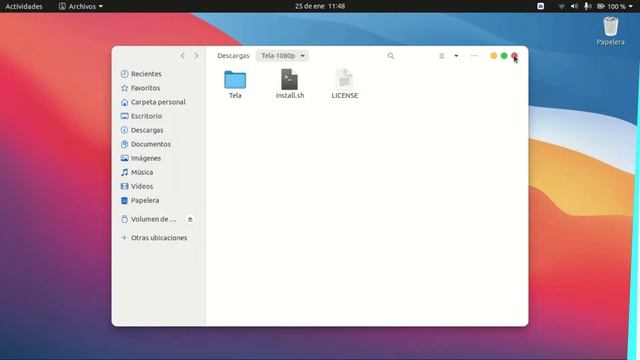Open the view options dropdown arrow
640x360 pixels.
click(456, 56)
